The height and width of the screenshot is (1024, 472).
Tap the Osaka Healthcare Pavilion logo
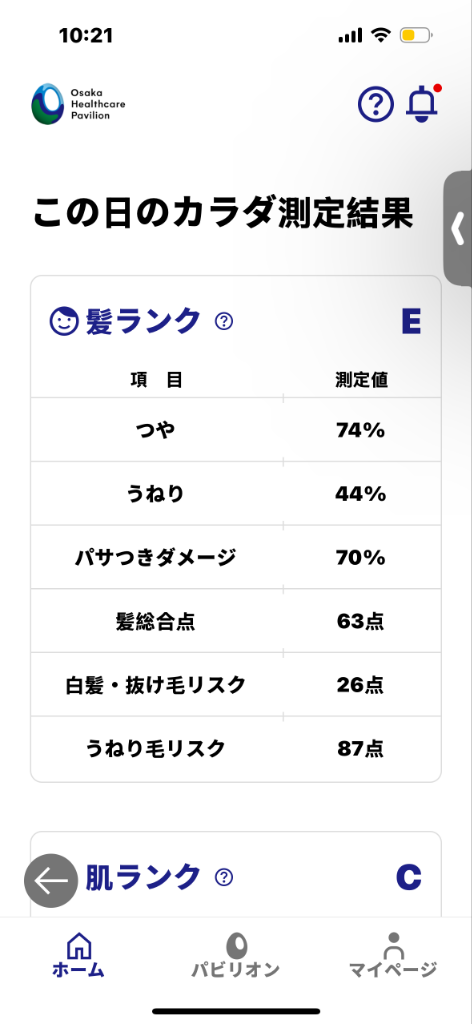click(x=78, y=104)
